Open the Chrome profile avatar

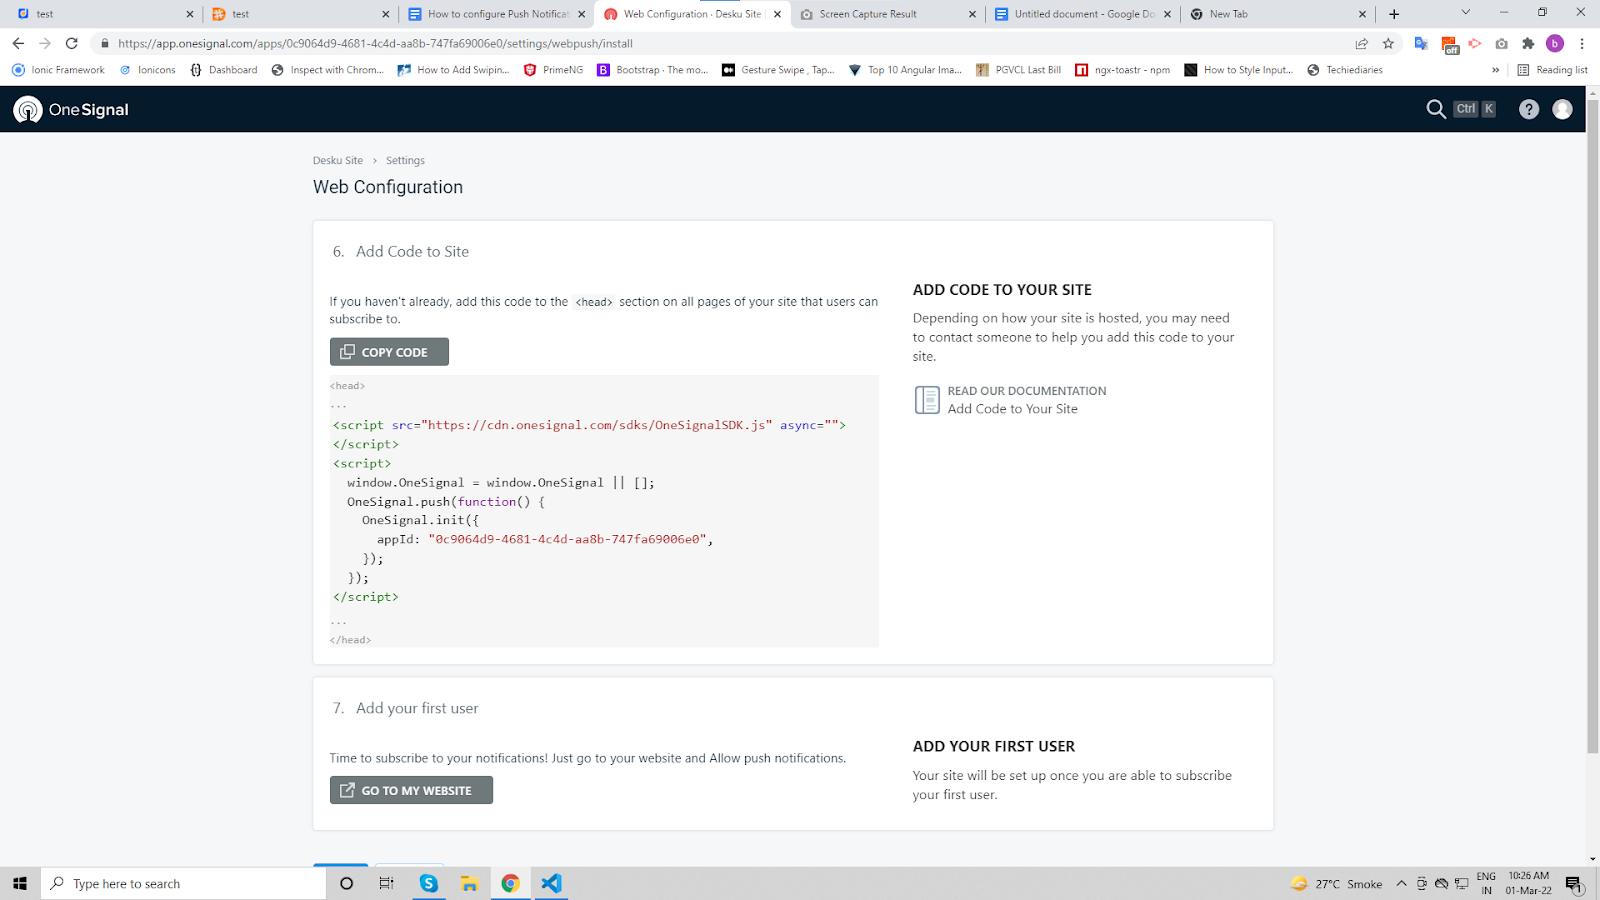click(x=1555, y=43)
